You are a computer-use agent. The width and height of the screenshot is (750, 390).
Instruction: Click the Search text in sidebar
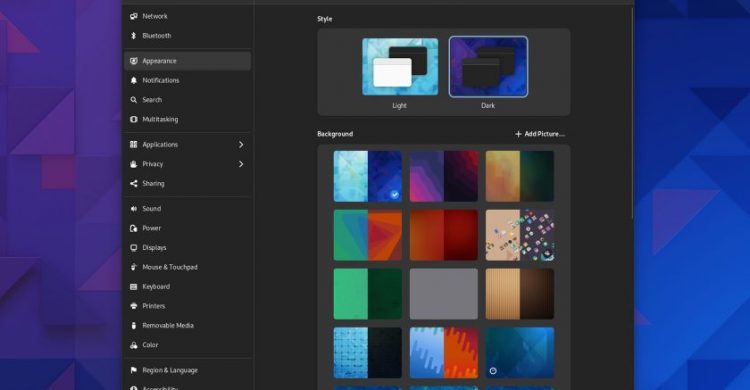(x=152, y=100)
